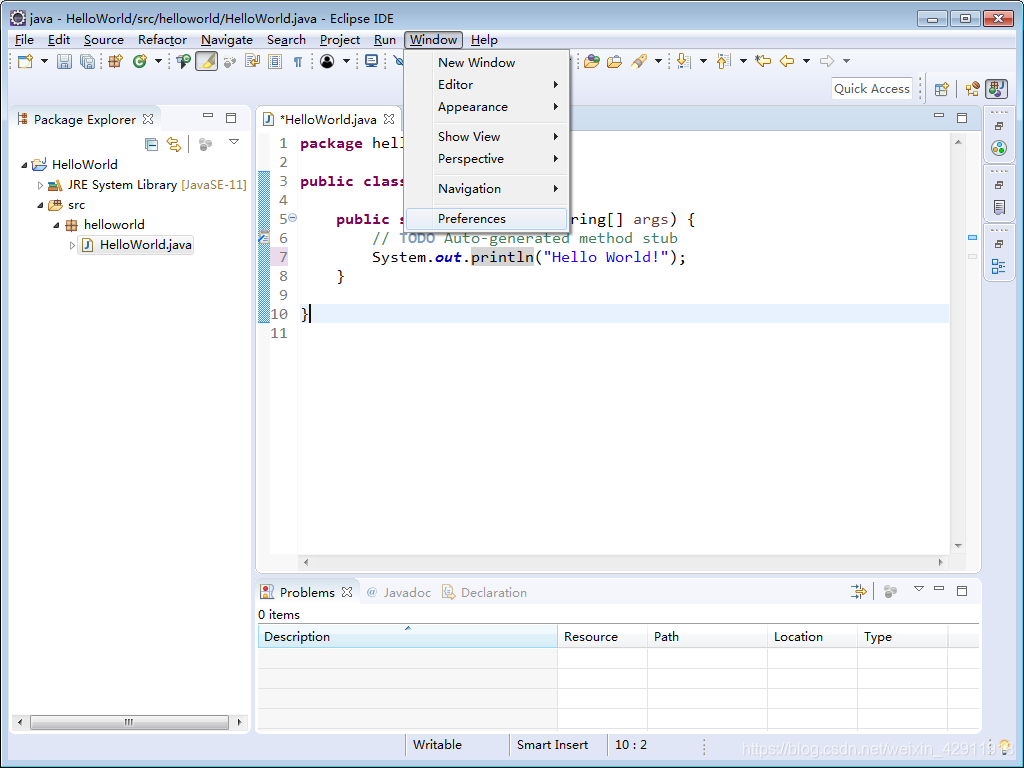The image size is (1024, 768).
Task: Toggle Mark Occurrences highlighter button
Action: (x=206, y=61)
